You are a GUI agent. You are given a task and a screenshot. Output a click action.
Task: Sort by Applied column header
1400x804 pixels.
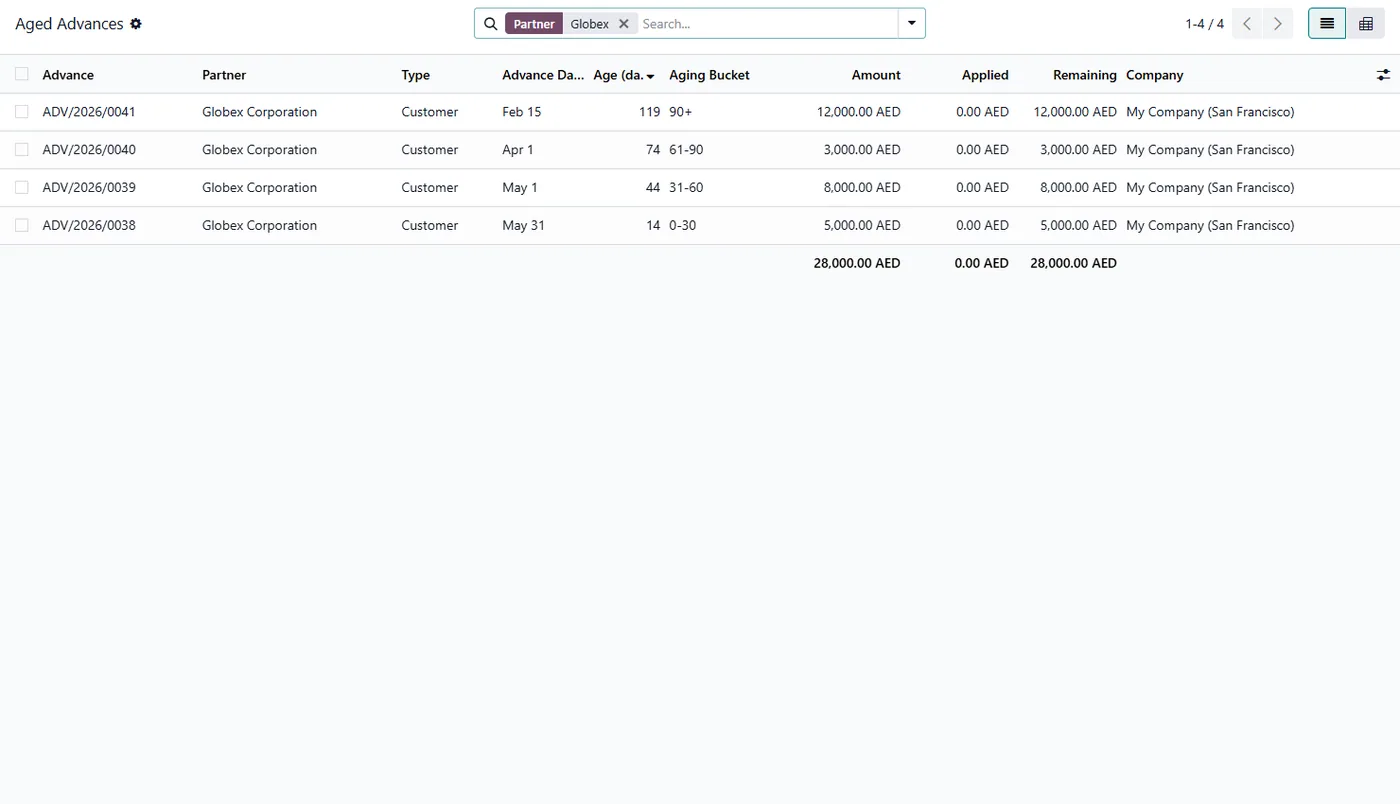tap(985, 75)
